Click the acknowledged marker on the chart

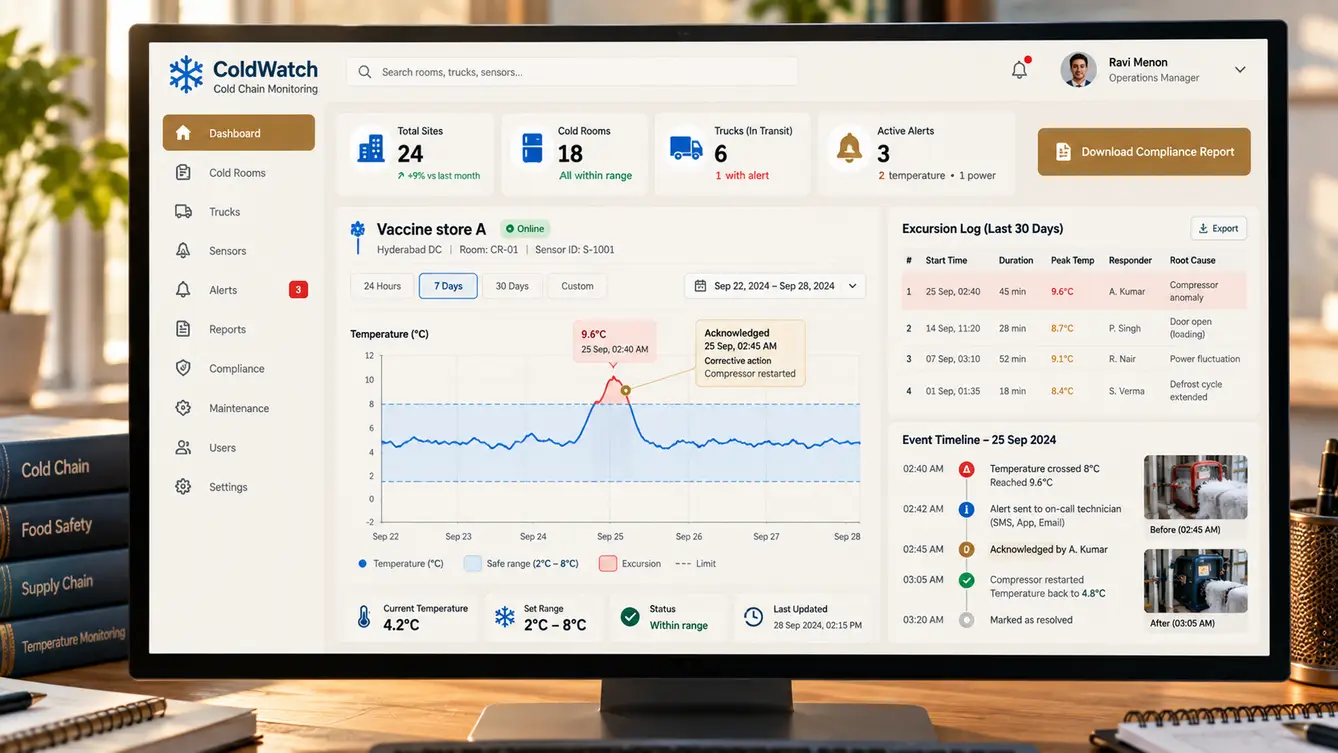pos(625,391)
